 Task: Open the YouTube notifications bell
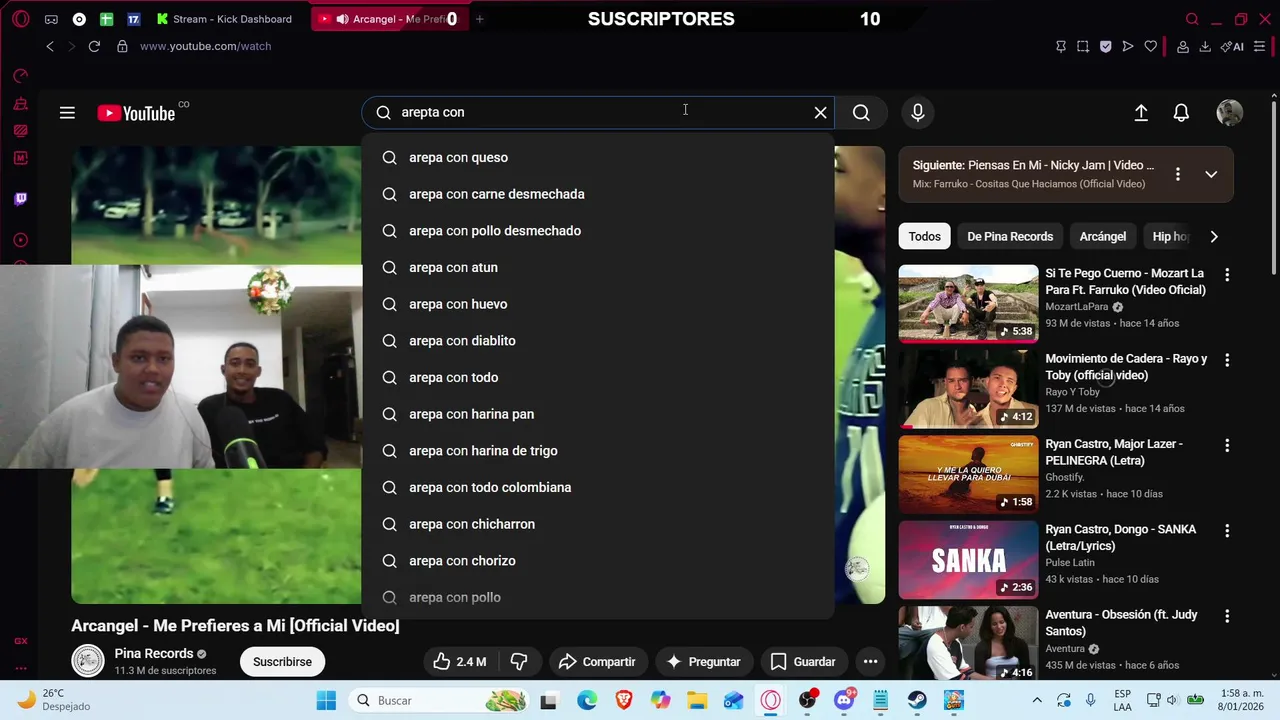[1181, 113]
